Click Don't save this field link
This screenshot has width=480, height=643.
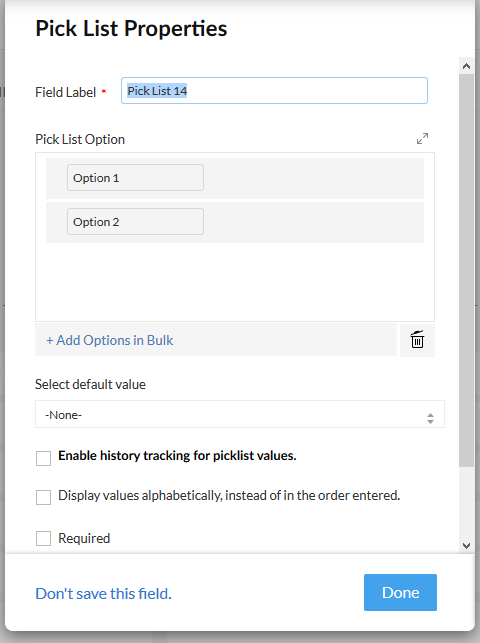103,593
